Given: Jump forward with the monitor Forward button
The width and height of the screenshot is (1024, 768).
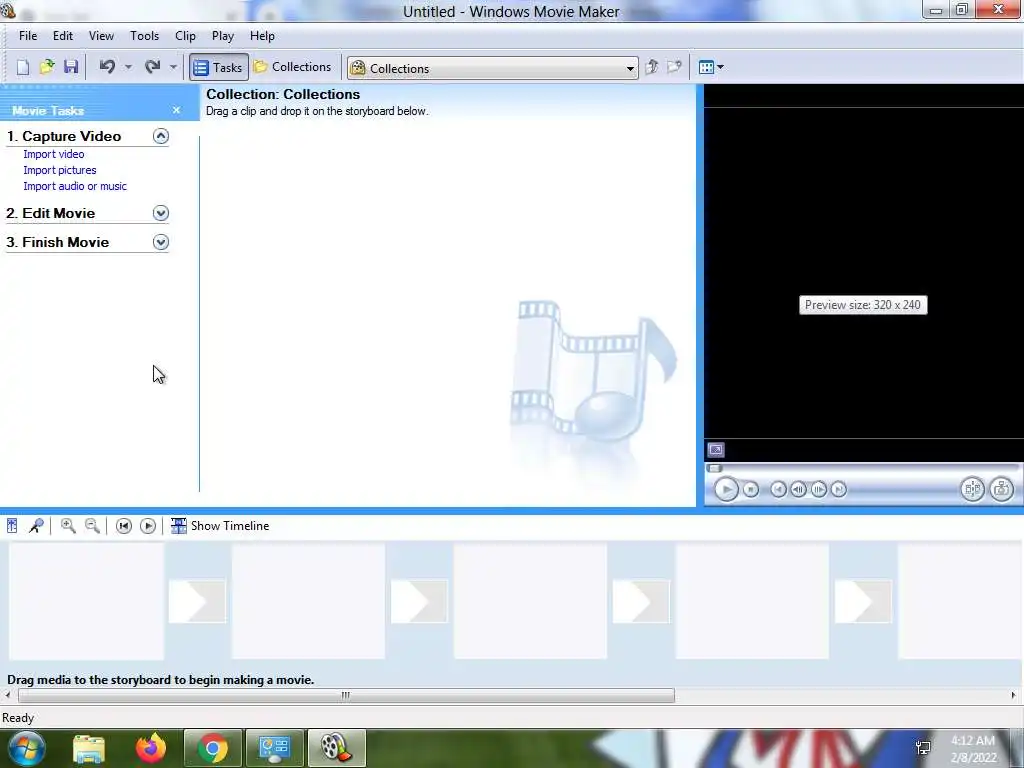Looking at the screenshot, I should 839,489.
